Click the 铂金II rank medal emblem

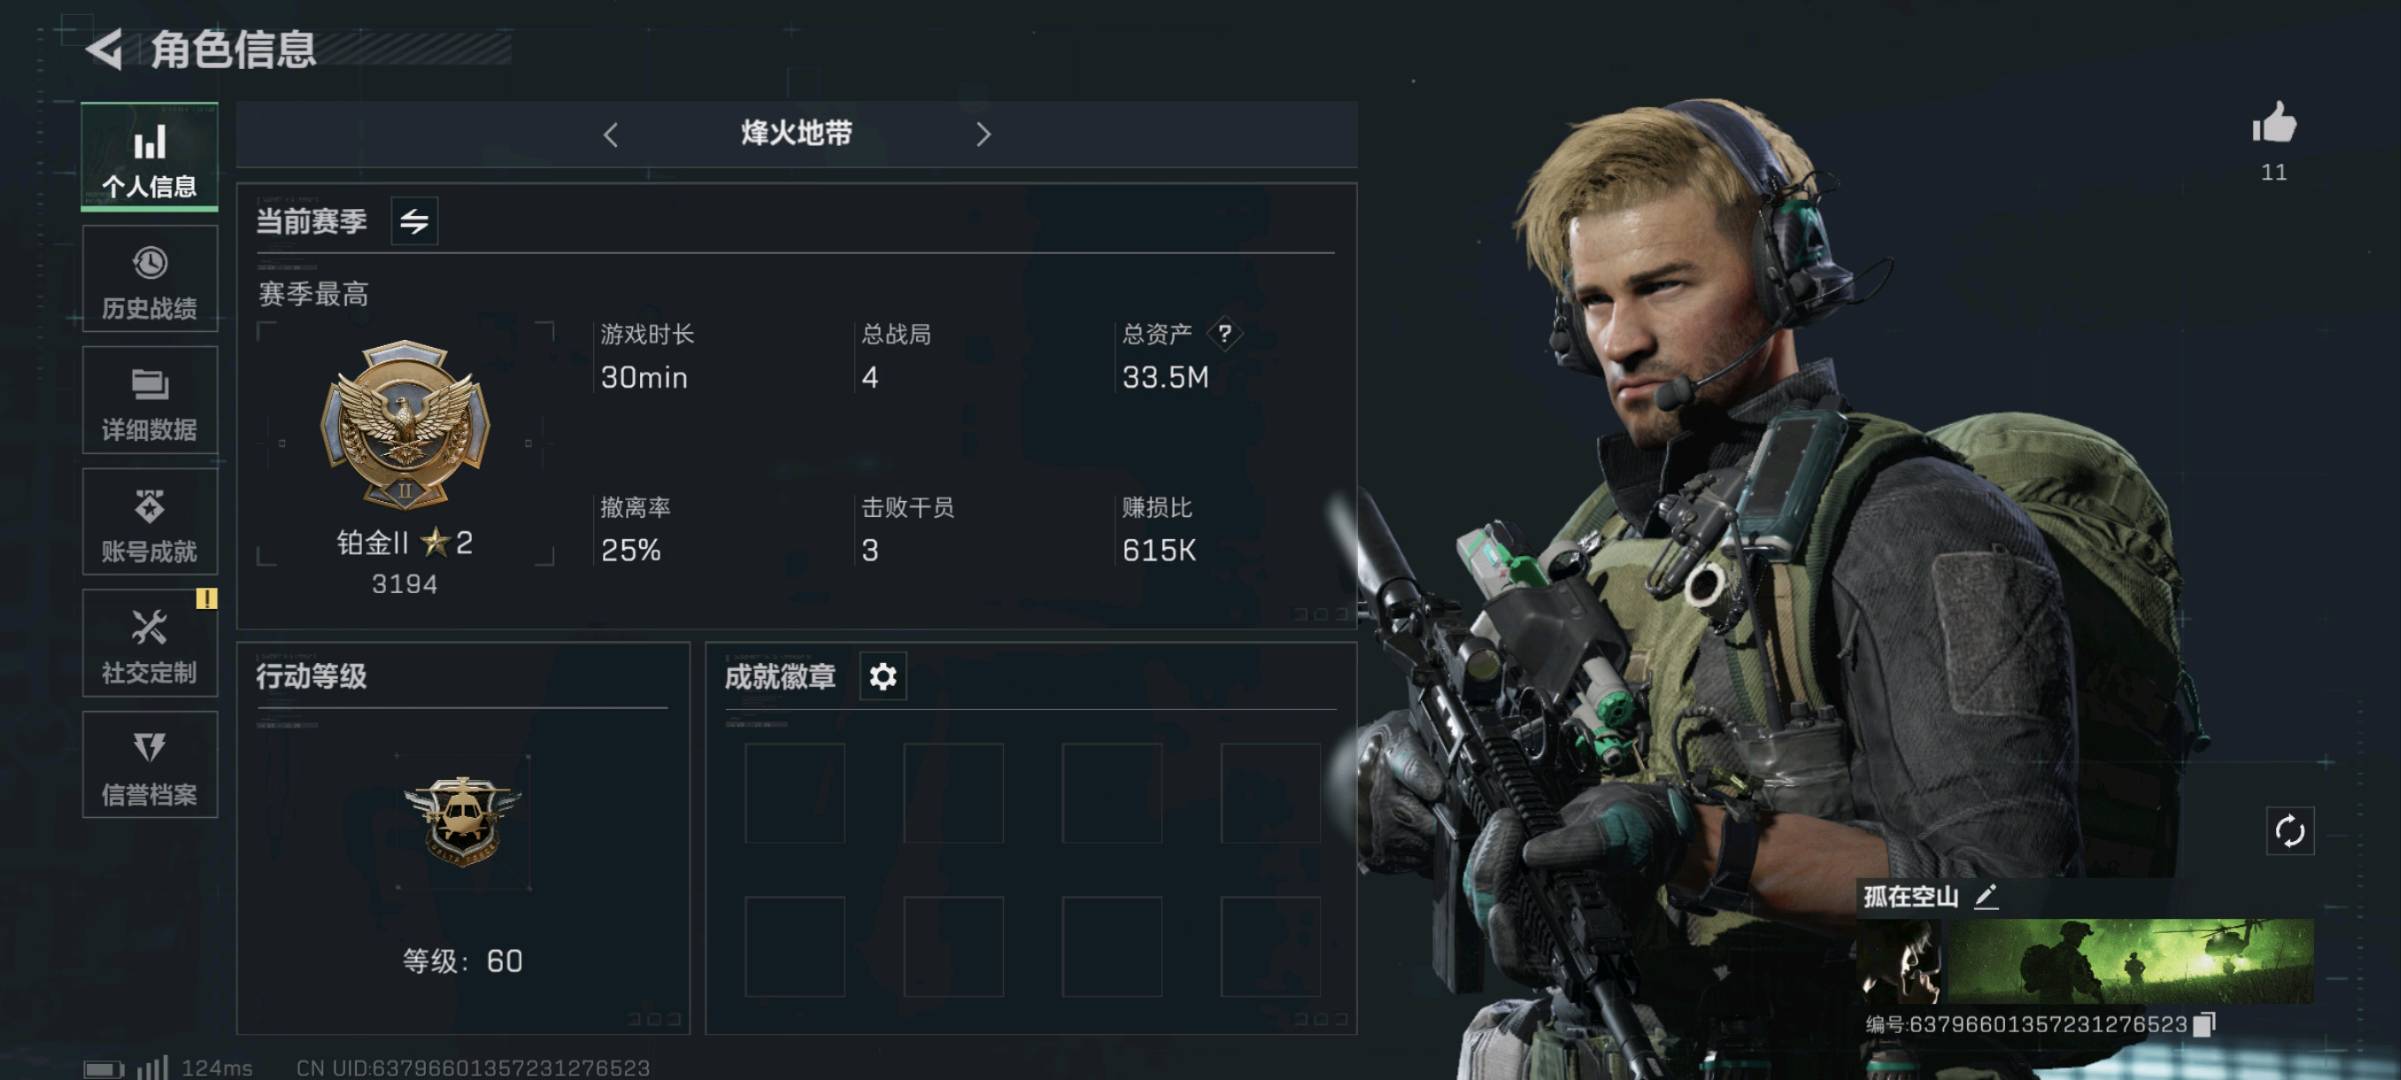tap(405, 425)
